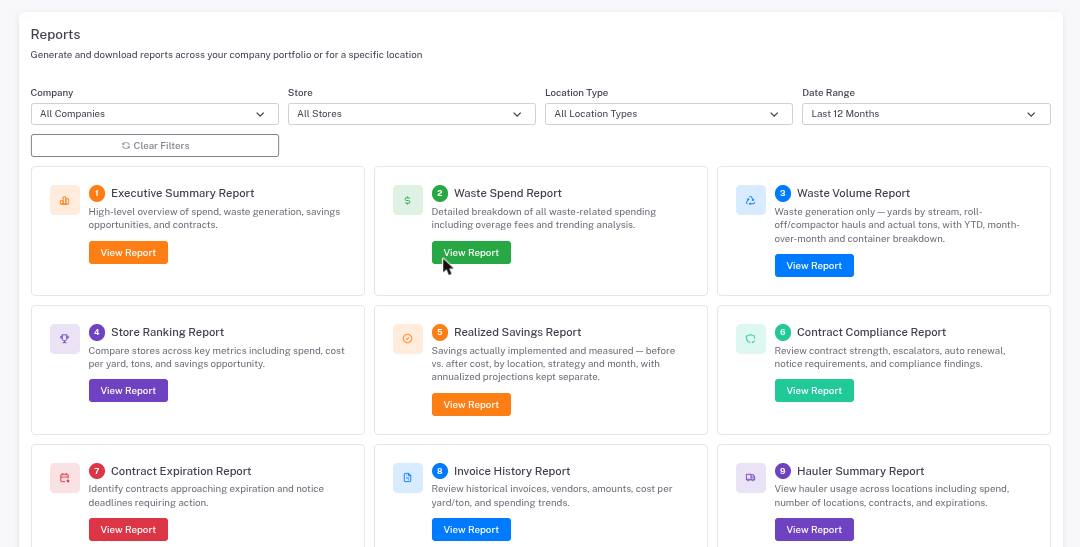The width and height of the screenshot is (1080, 547).
Task: Click the teal number 6 badge
Action: (x=782, y=332)
